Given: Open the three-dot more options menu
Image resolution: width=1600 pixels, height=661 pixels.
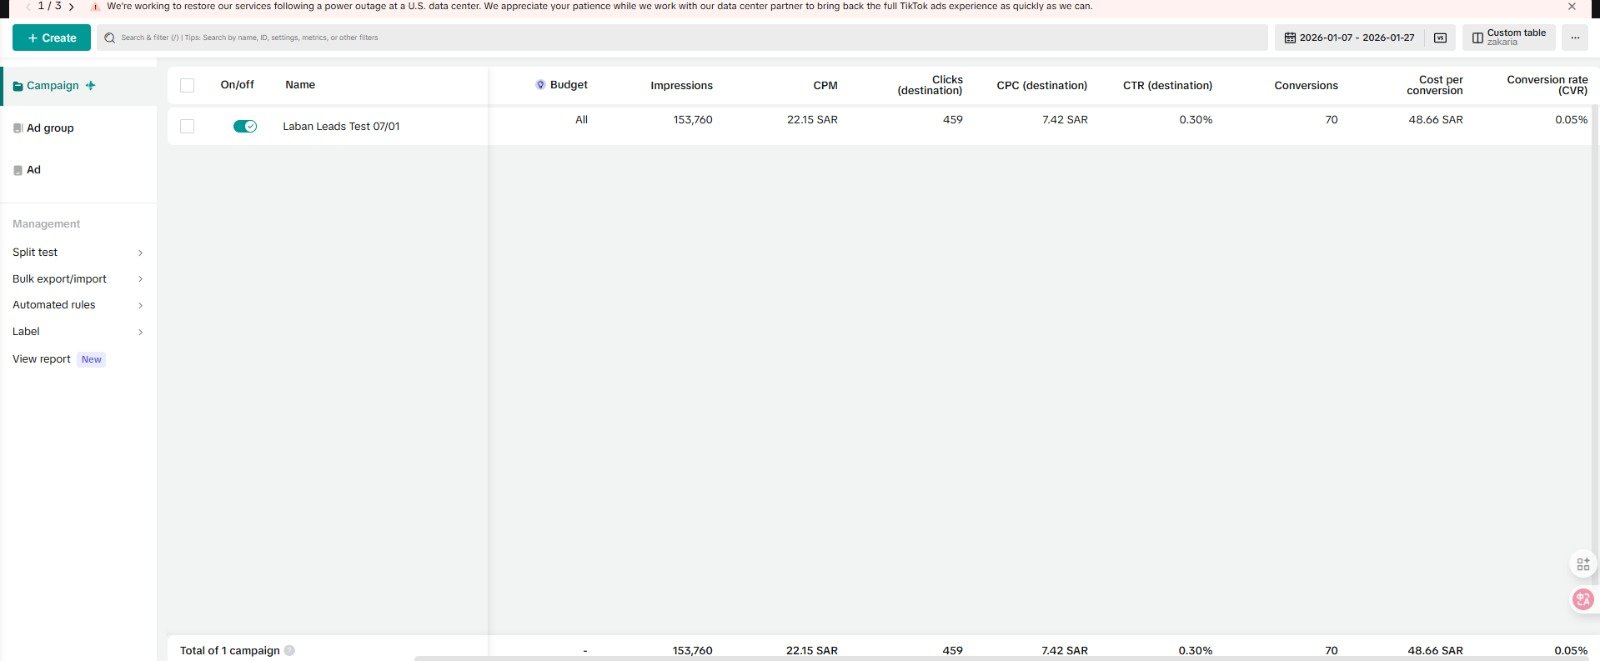Looking at the screenshot, I should [x=1575, y=38].
